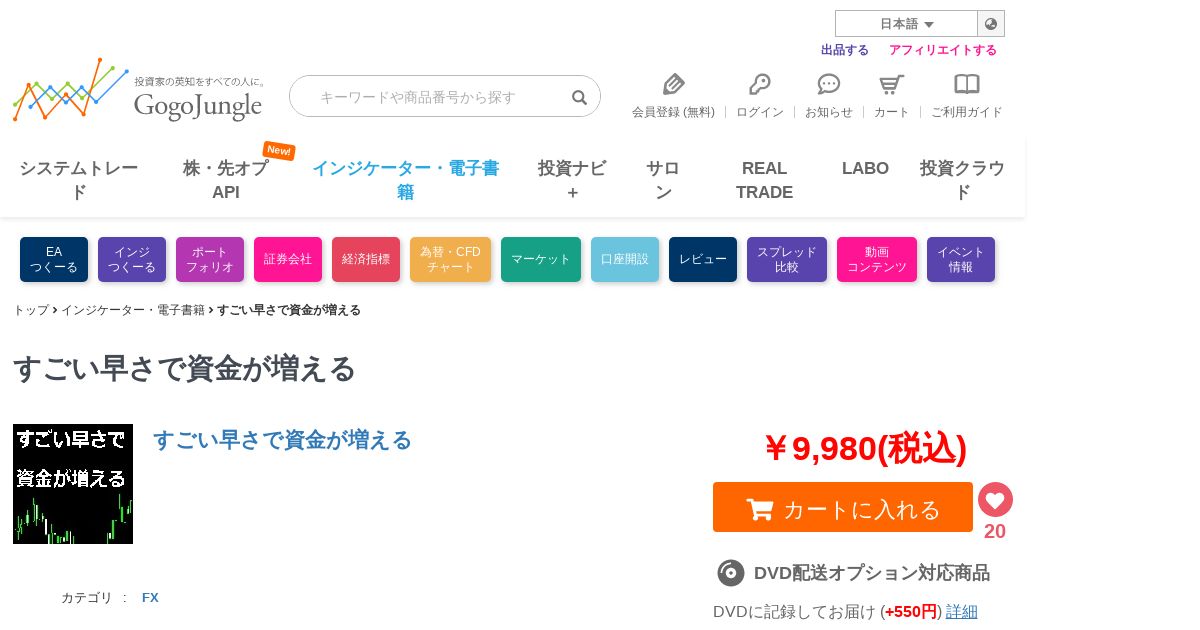Click the globe icon beside language selector
This screenshot has width=1200, height=630.
pos(991,24)
